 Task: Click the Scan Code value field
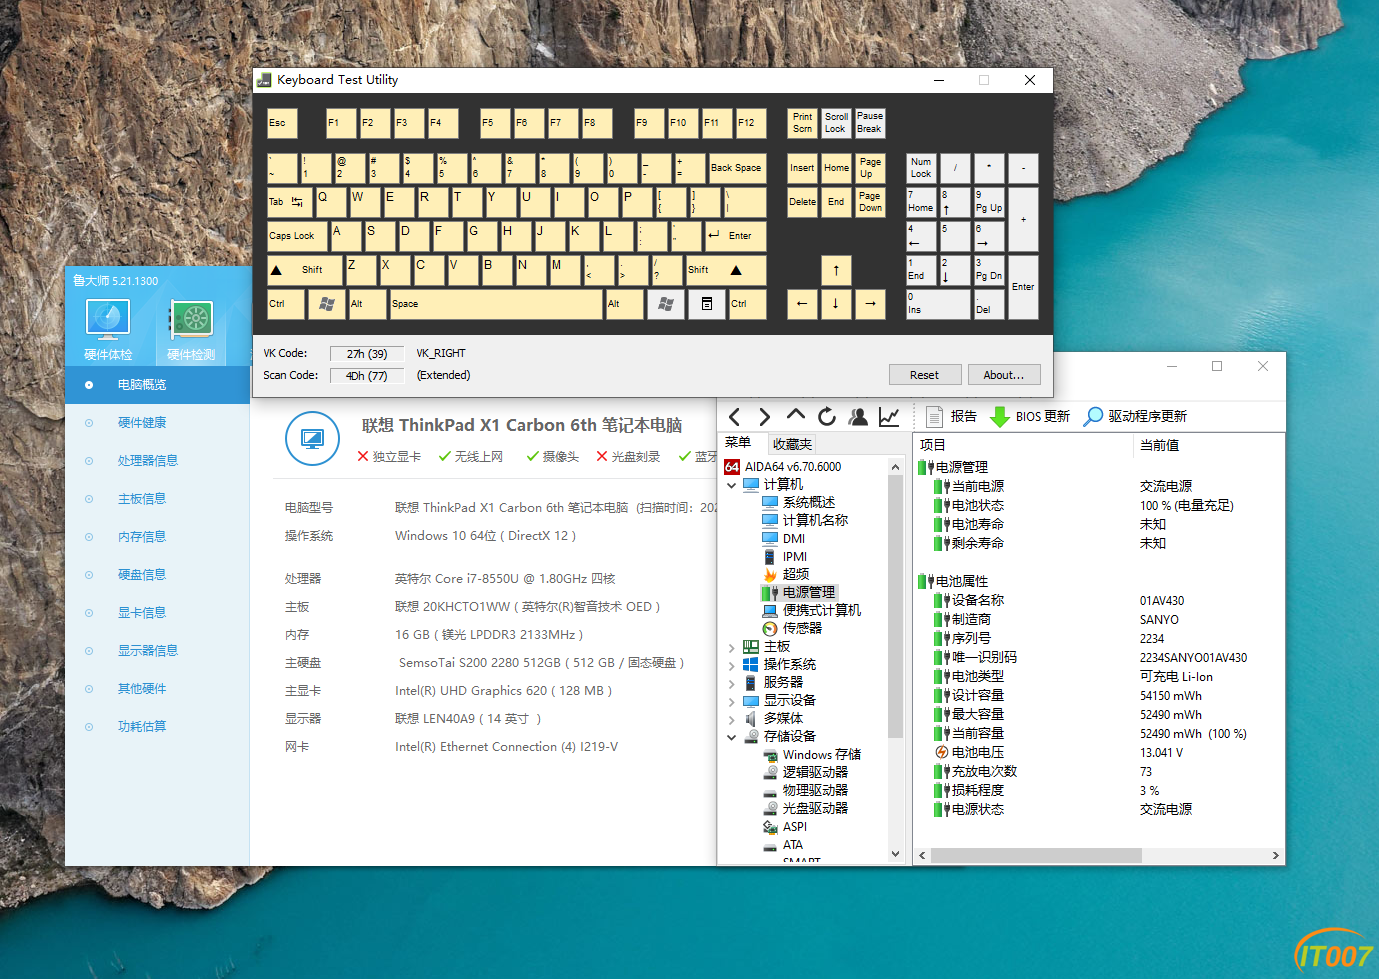pyautogui.click(x=367, y=376)
